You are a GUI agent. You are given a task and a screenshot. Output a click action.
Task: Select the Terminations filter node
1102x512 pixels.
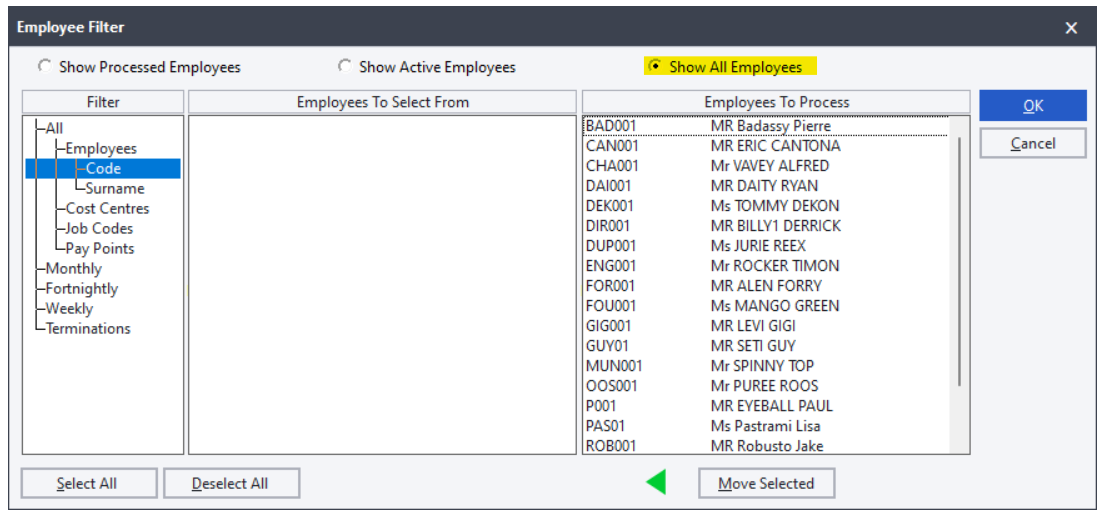[88, 328]
